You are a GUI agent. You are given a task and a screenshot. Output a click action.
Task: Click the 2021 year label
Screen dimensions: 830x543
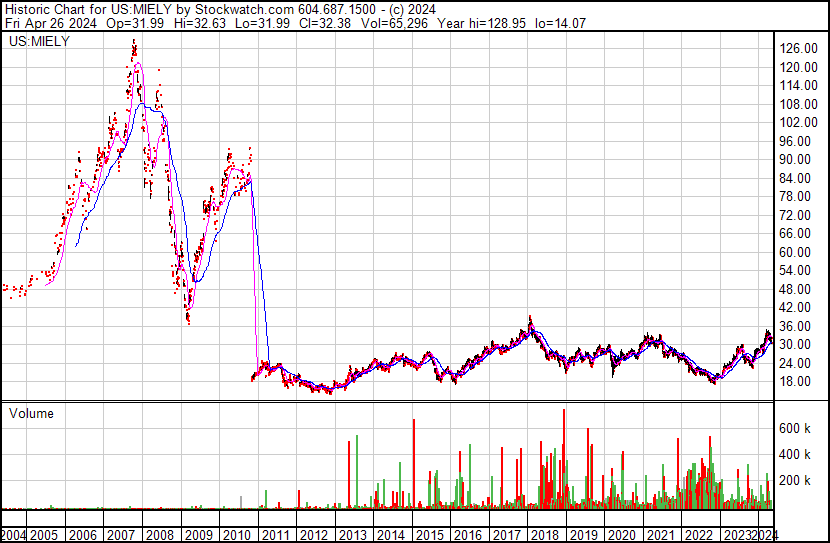(661, 535)
